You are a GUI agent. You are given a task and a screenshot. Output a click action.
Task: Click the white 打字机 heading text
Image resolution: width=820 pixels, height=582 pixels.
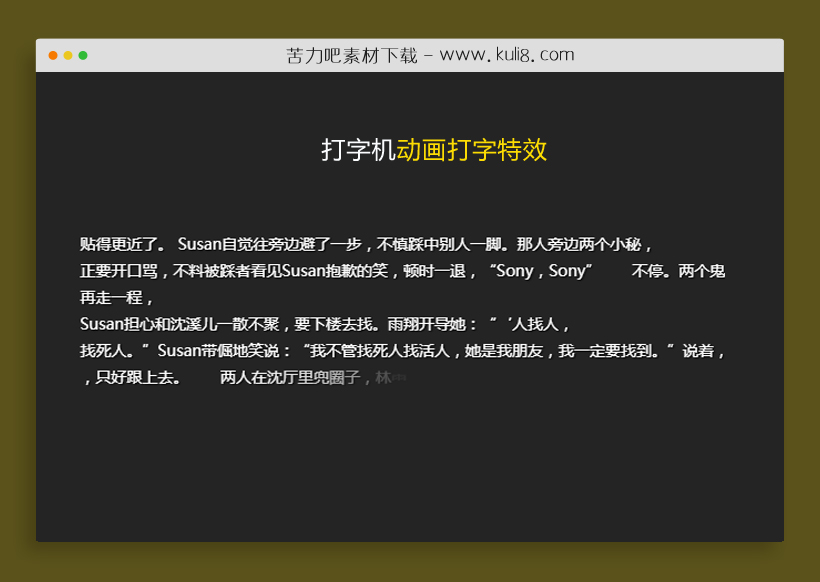[357, 149]
